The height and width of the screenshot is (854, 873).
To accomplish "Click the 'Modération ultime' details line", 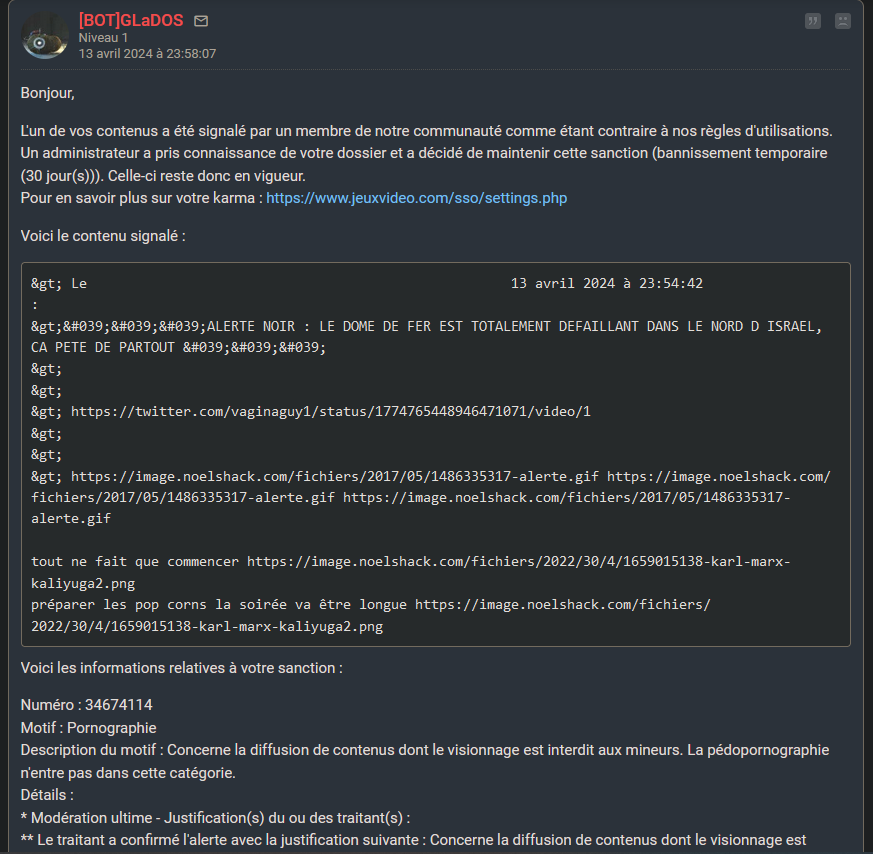I will 215,817.
